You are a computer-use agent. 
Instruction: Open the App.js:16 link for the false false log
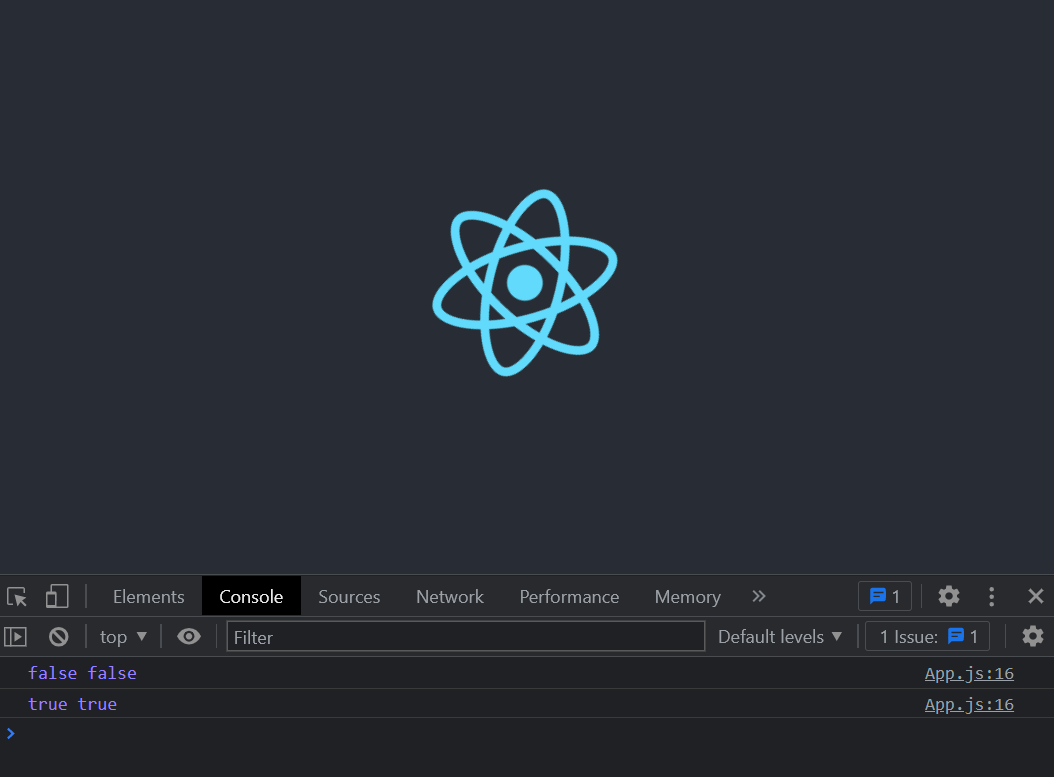pyautogui.click(x=969, y=673)
